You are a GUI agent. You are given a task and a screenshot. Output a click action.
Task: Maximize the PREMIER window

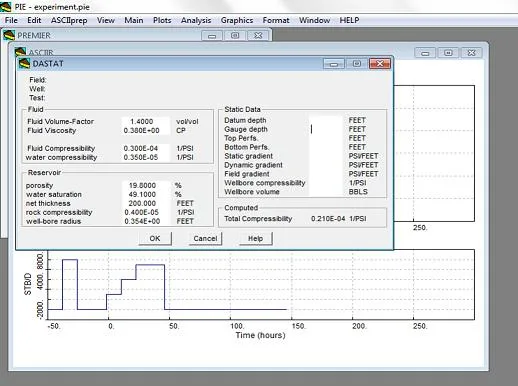pyautogui.click(x=235, y=35)
